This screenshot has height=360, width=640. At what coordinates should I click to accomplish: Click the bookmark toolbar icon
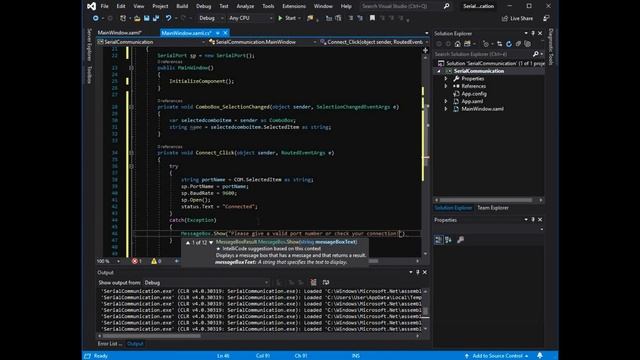tap(372, 18)
